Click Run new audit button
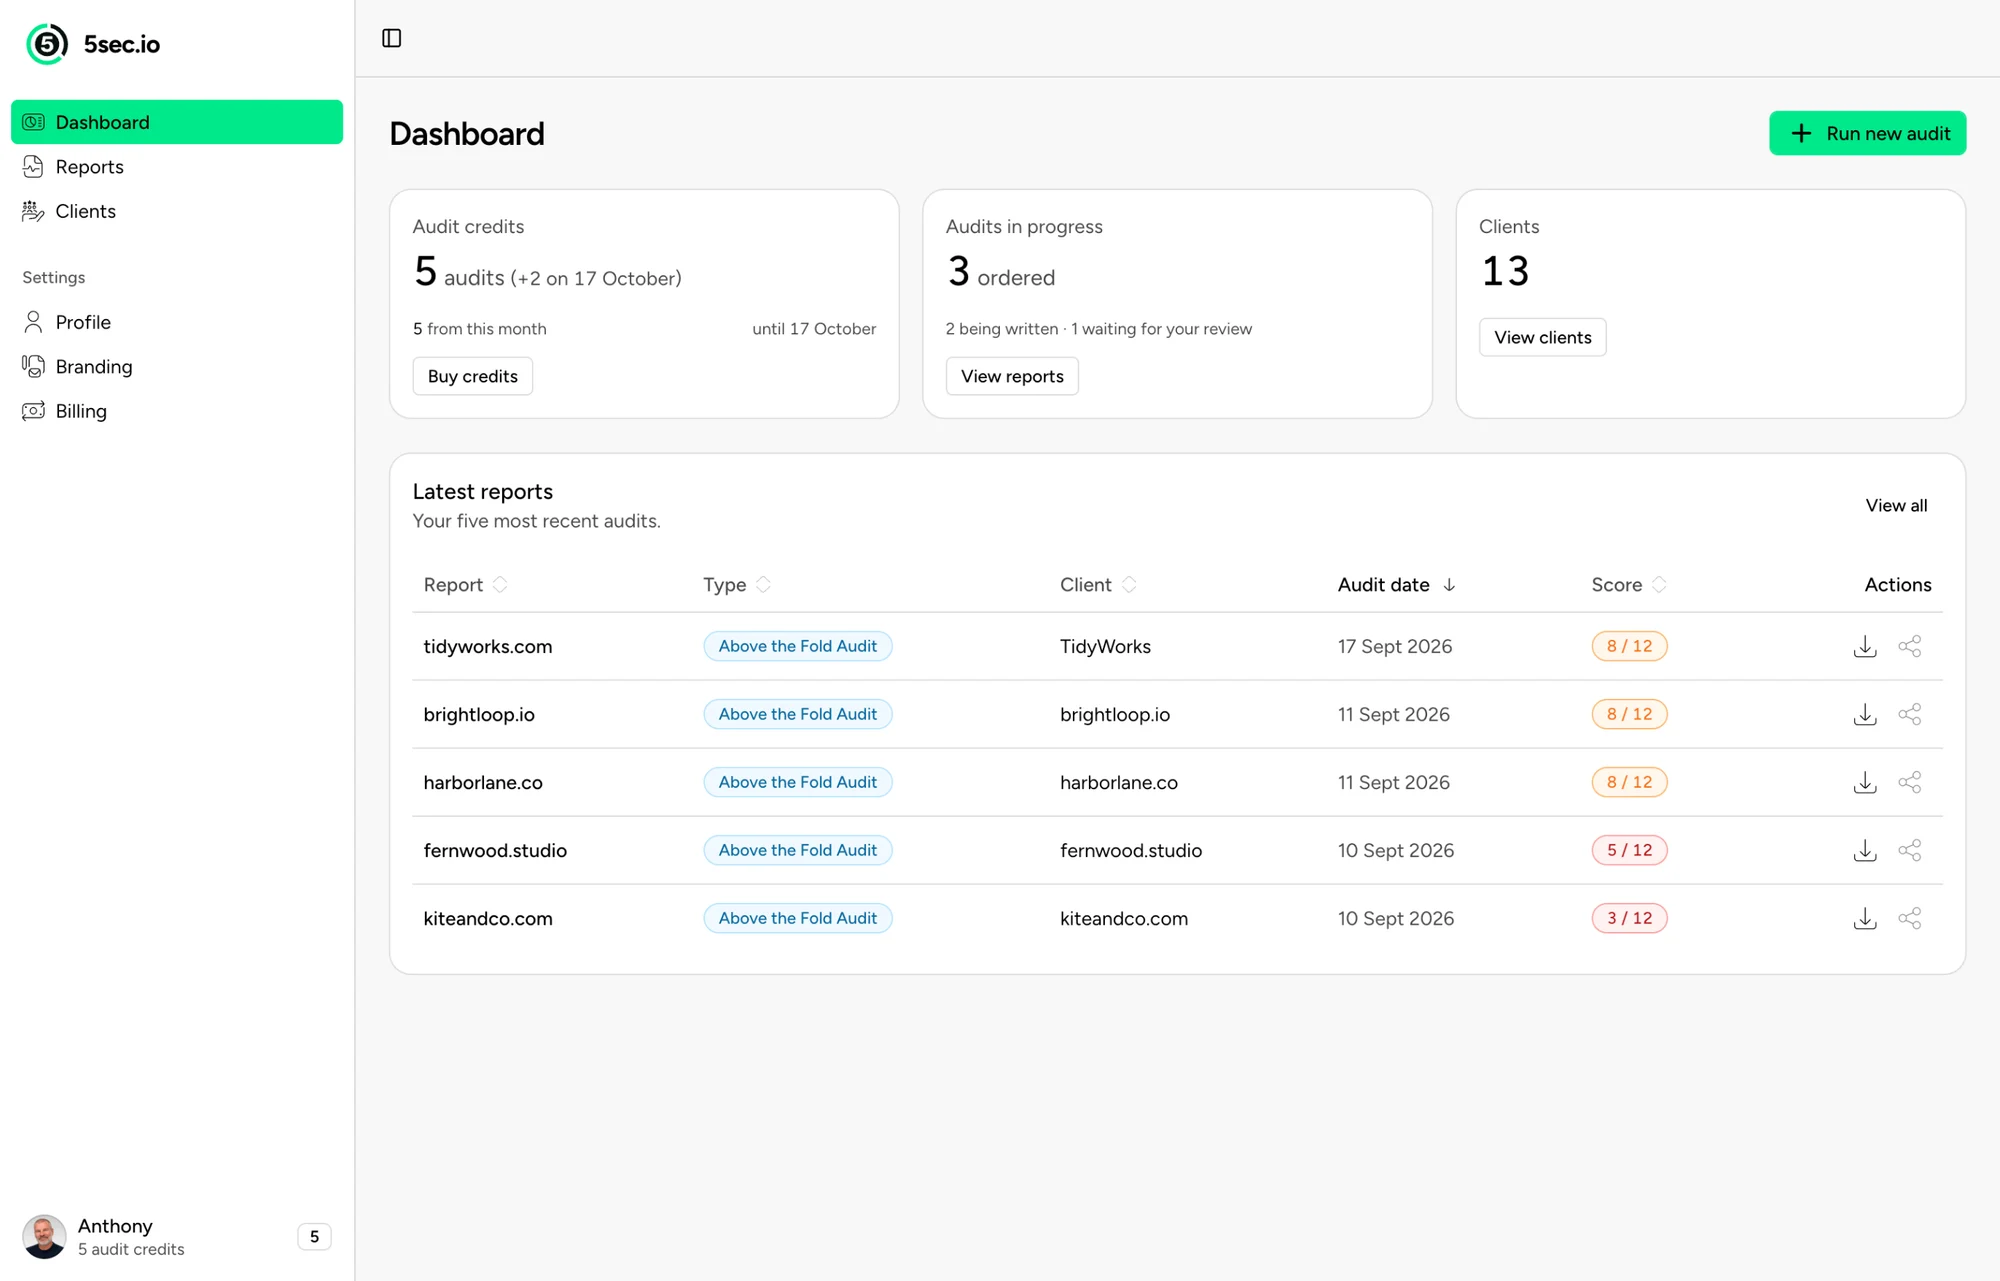The image size is (2000, 1281). pos(1867,133)
